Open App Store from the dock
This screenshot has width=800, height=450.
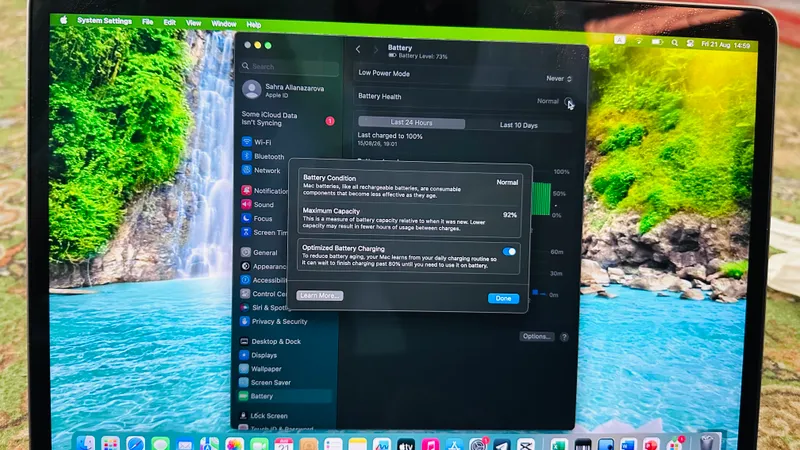click(454, 445)
